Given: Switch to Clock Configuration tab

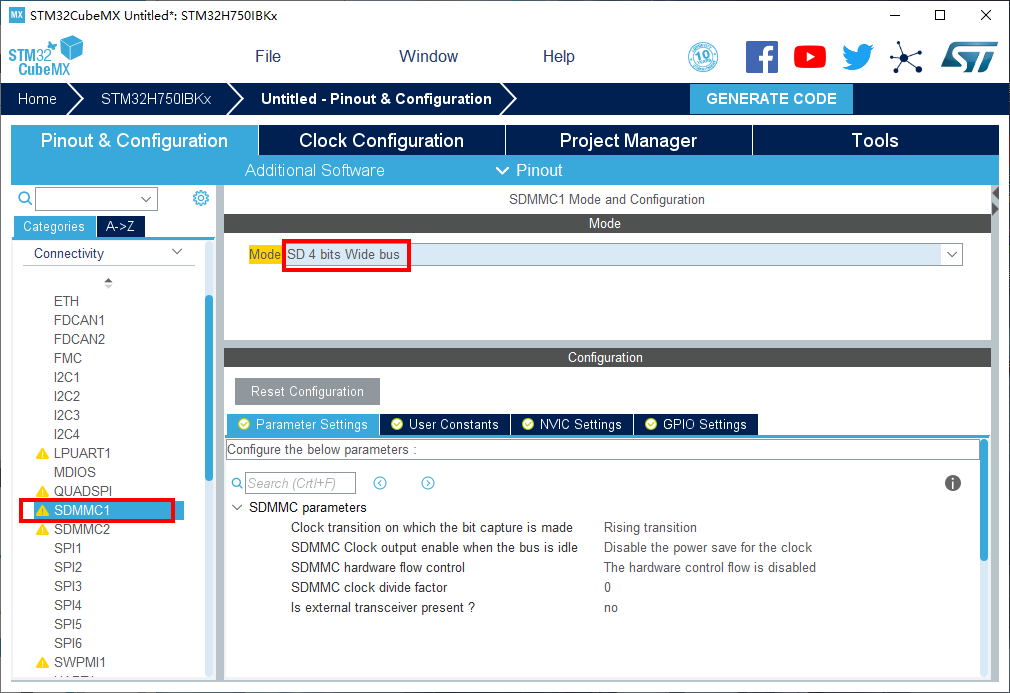Looking at the screenshot, I should coord(381,141).
